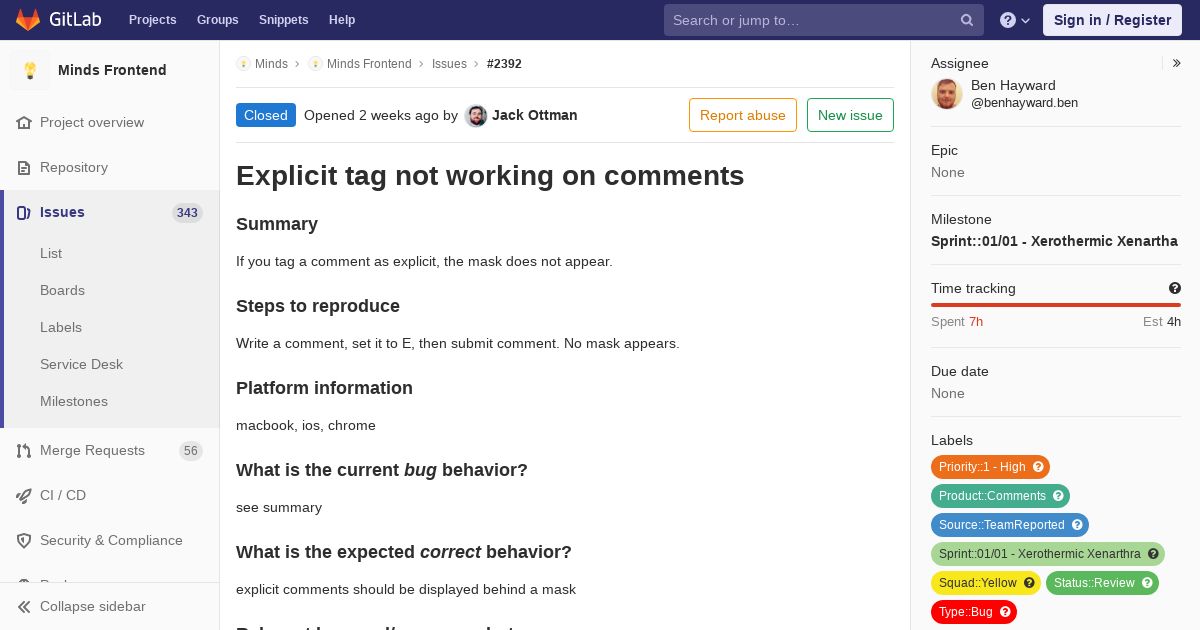Open Merge Requests in sidebar

pyautogui.click(x=92, y=450)
